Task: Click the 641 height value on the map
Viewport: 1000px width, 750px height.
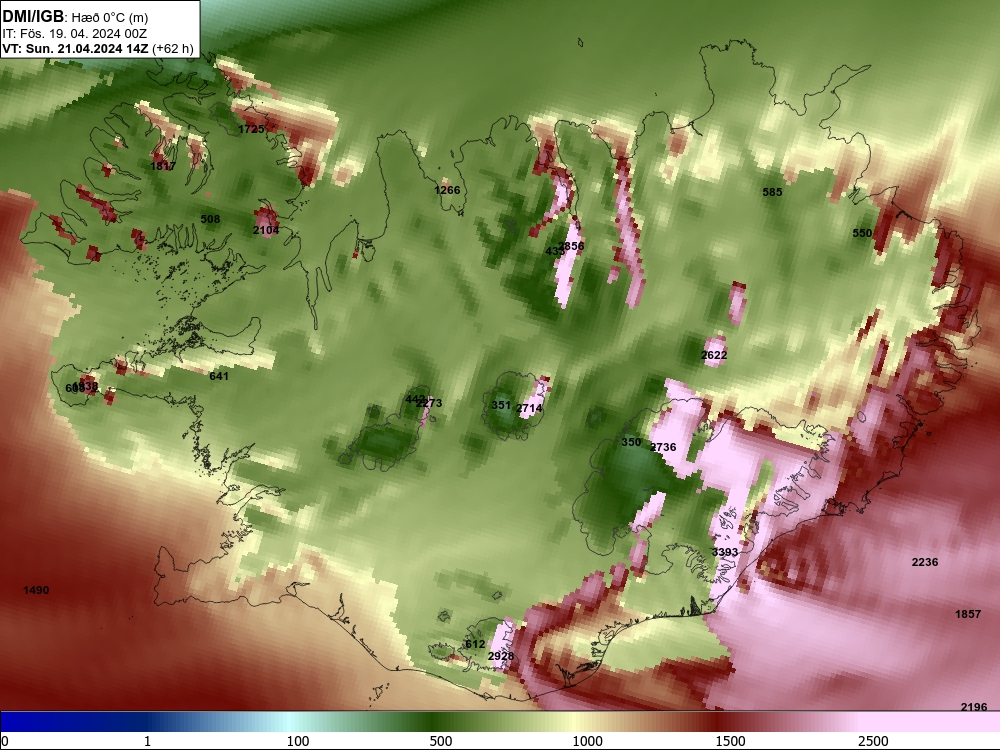Action: (219, 376)
